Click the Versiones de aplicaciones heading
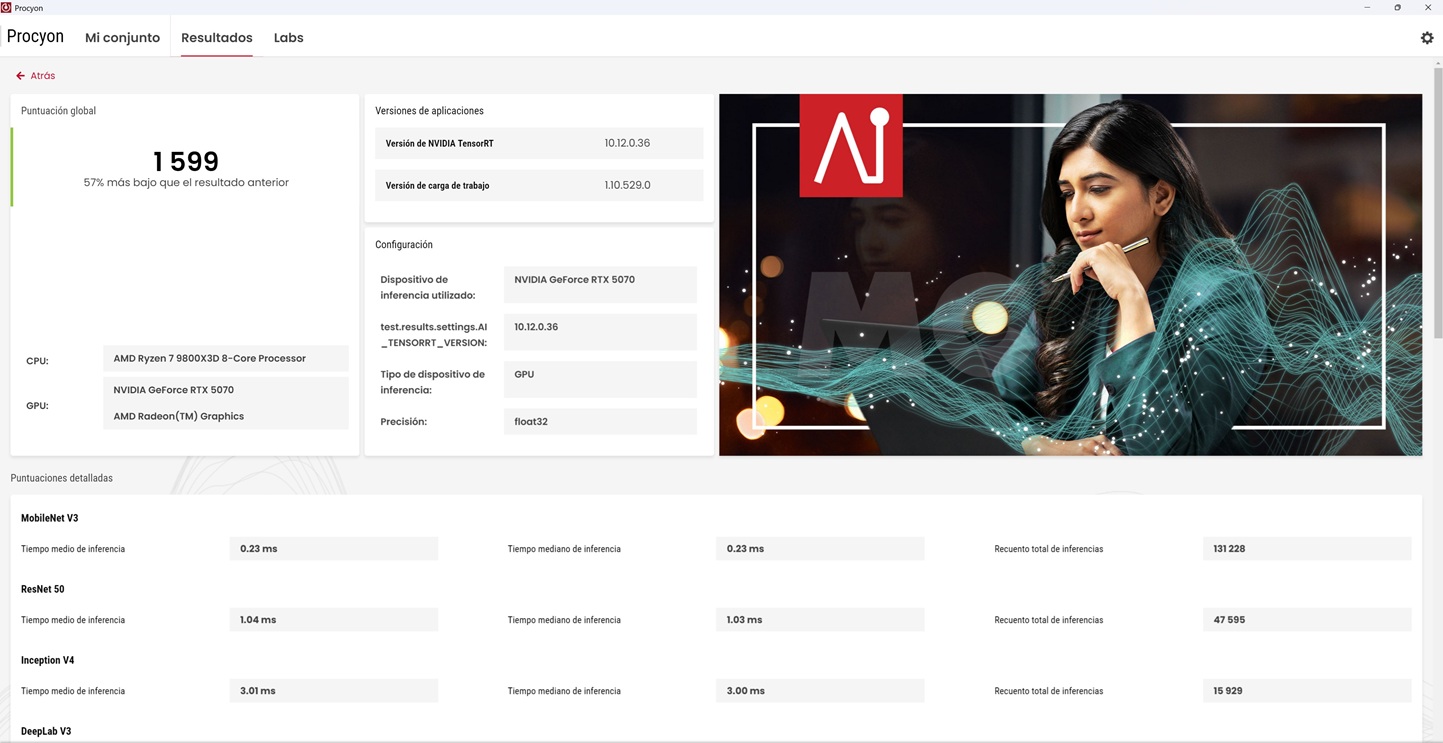1443x743 pixels. [x=429, y=111]
